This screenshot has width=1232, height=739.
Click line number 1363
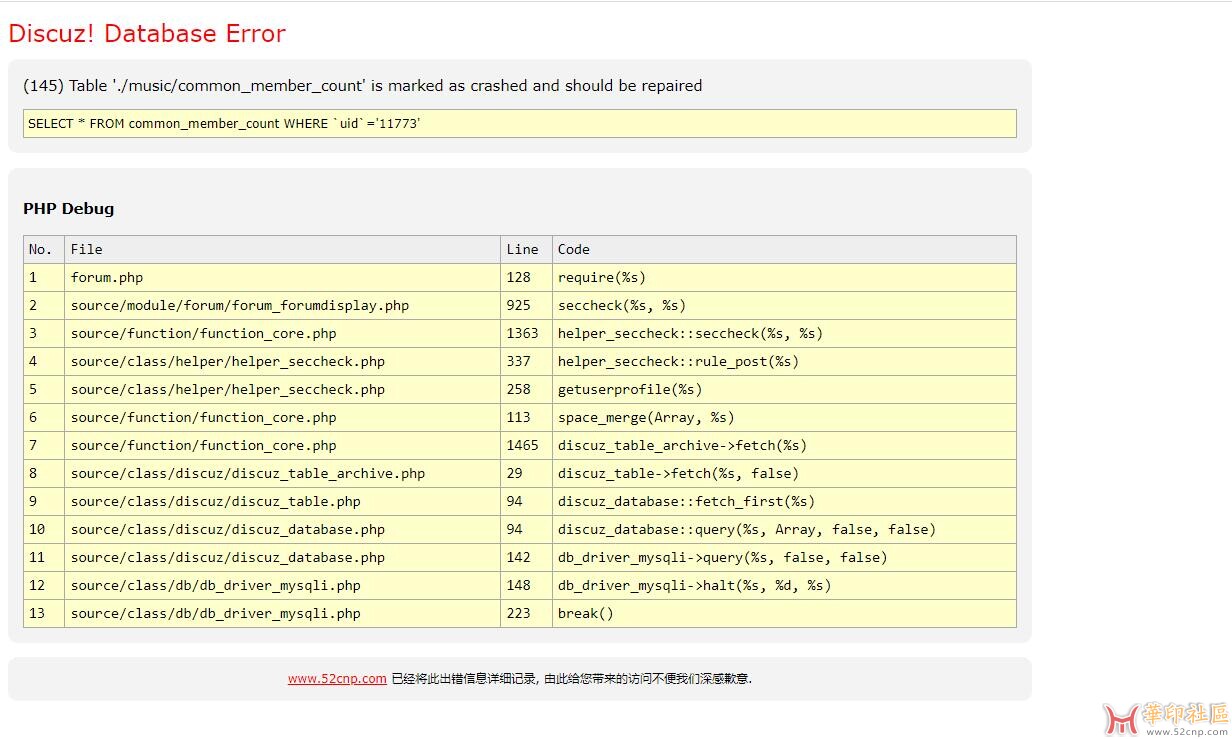527,333
